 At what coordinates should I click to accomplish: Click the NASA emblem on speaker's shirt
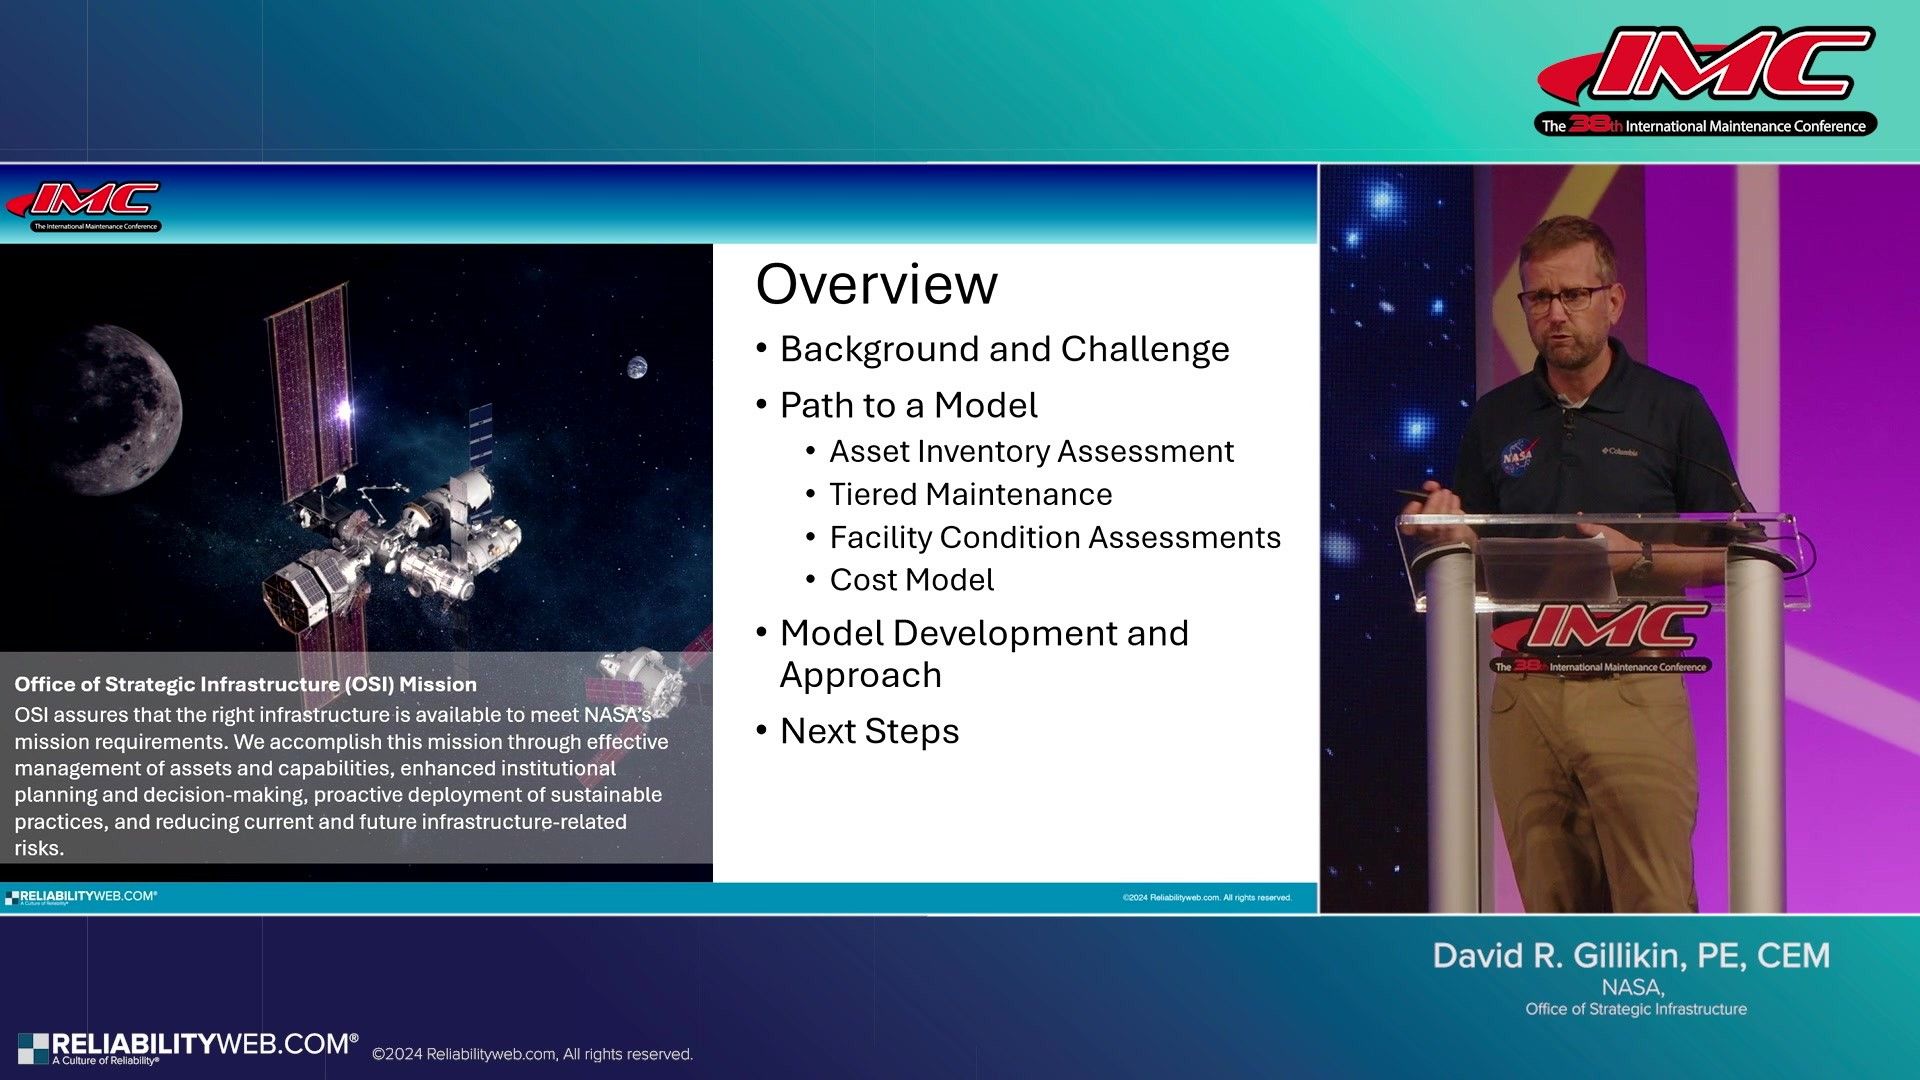pos(1516,457)
